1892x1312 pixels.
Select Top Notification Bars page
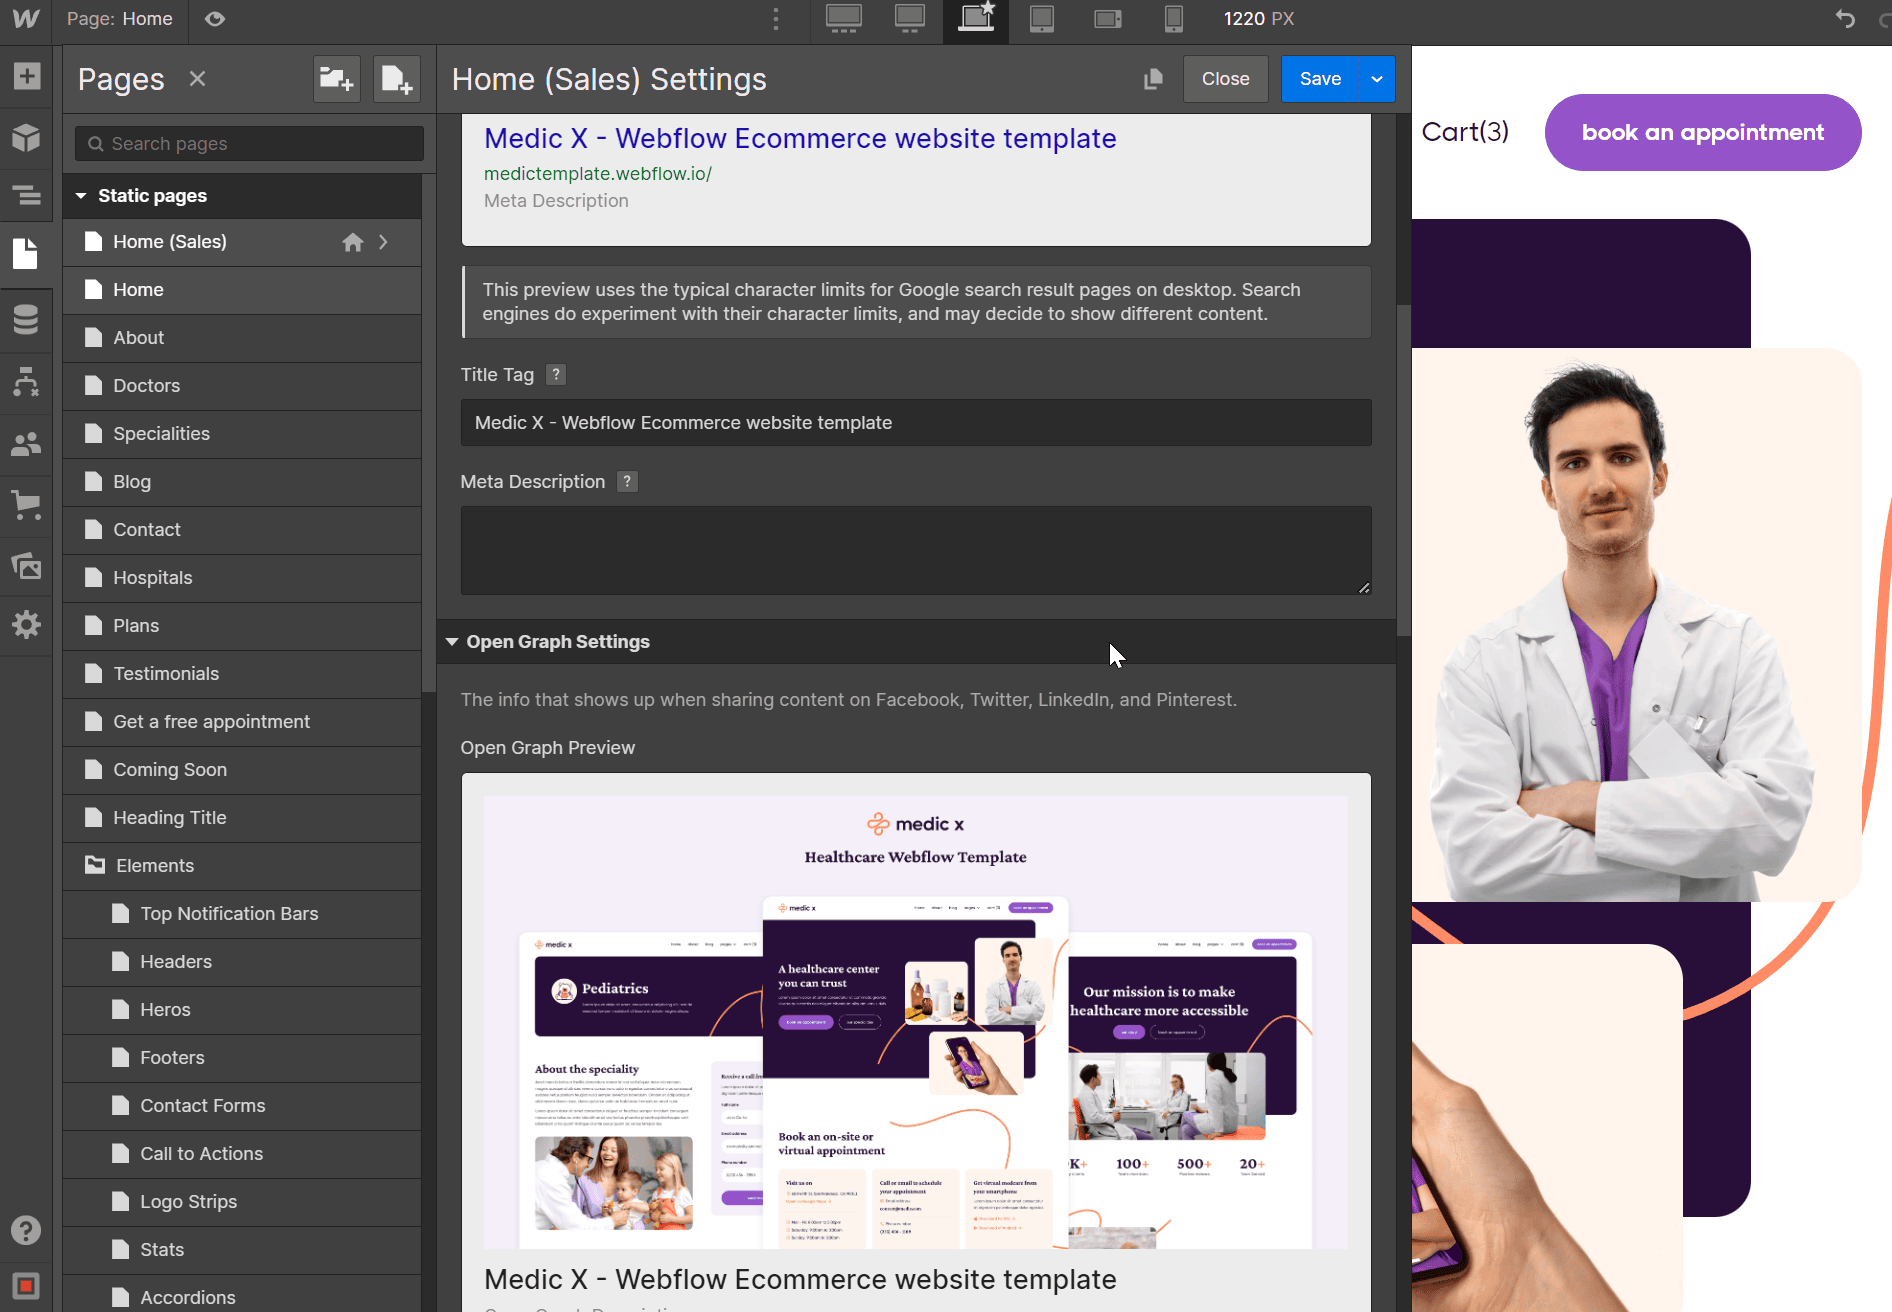pos(242,914)
